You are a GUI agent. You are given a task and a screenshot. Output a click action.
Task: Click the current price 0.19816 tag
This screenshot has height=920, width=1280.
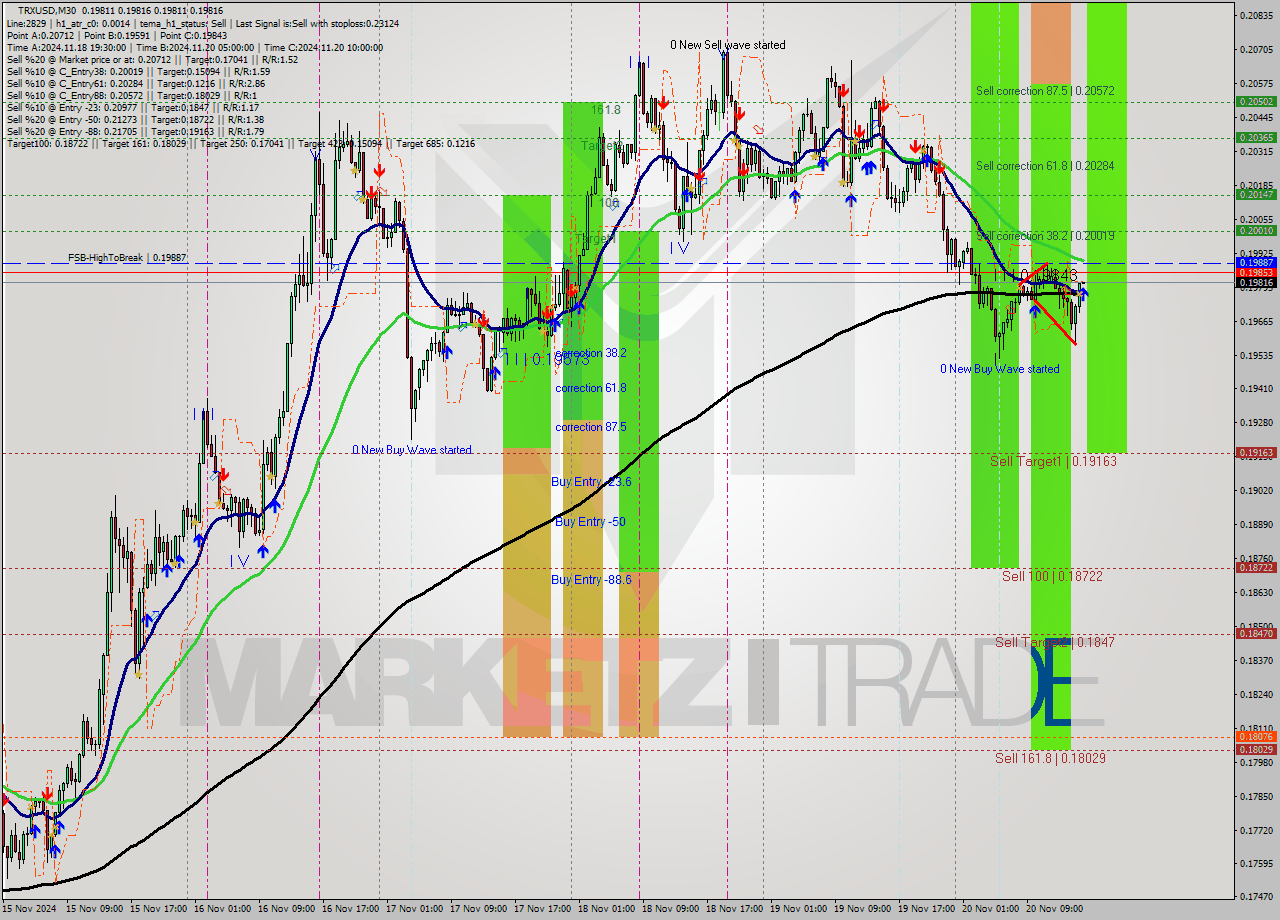1256,283
